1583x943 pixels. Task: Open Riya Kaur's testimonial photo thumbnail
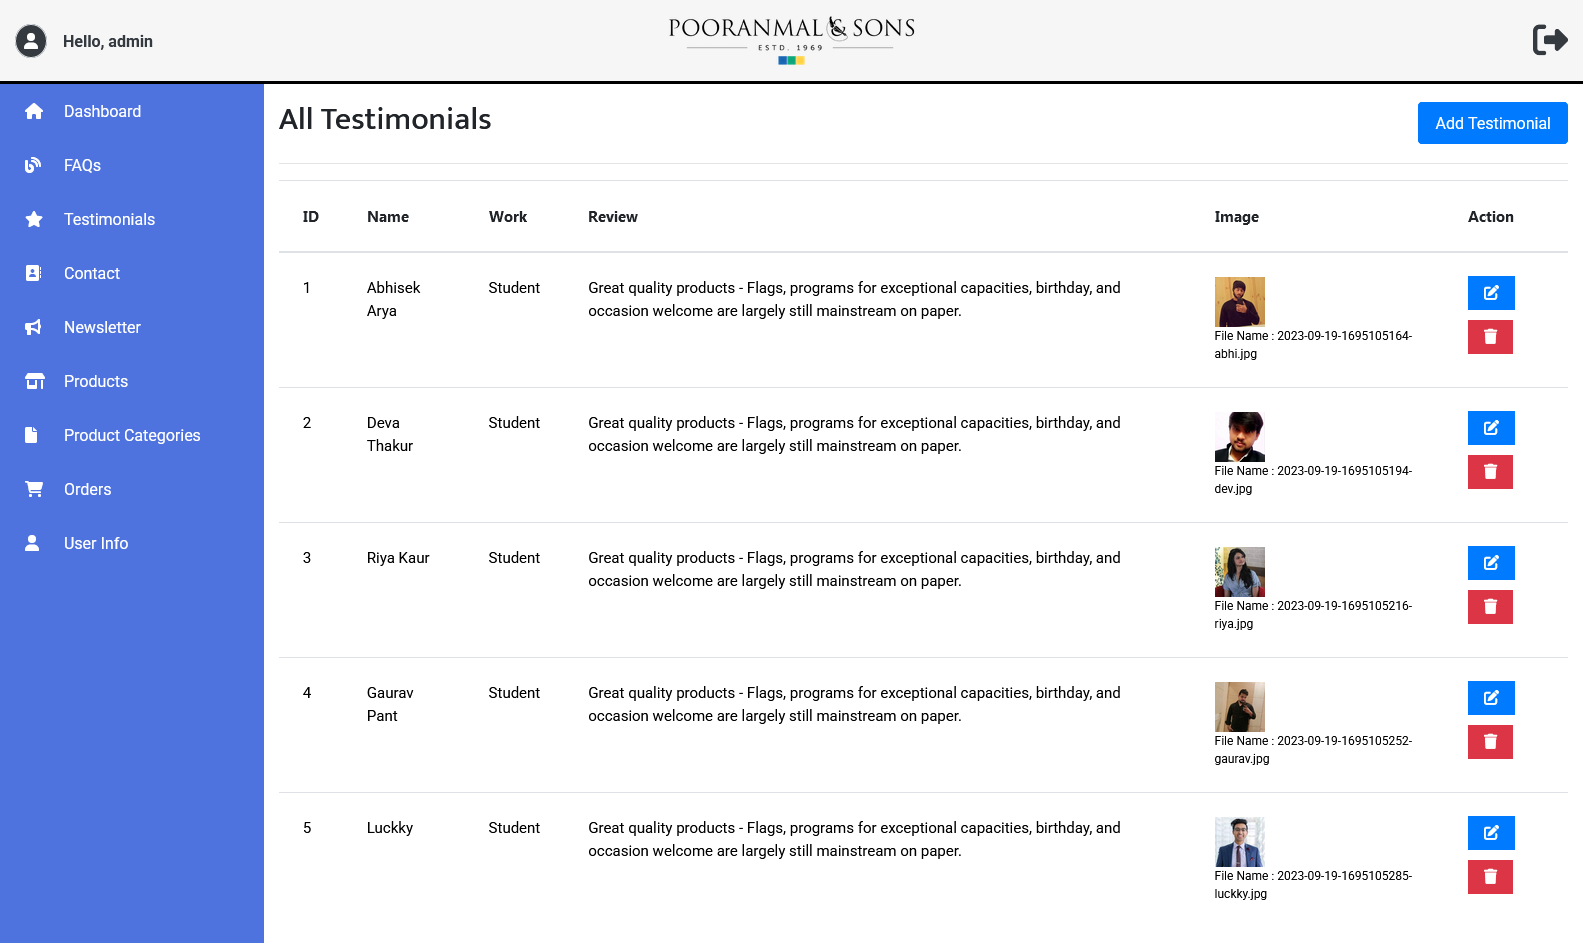(1239, 572)
